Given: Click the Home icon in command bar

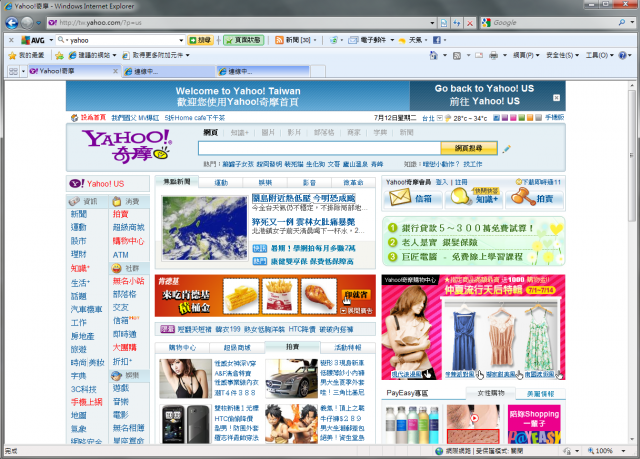Looking at the screenshot, I should coord(433,55).
